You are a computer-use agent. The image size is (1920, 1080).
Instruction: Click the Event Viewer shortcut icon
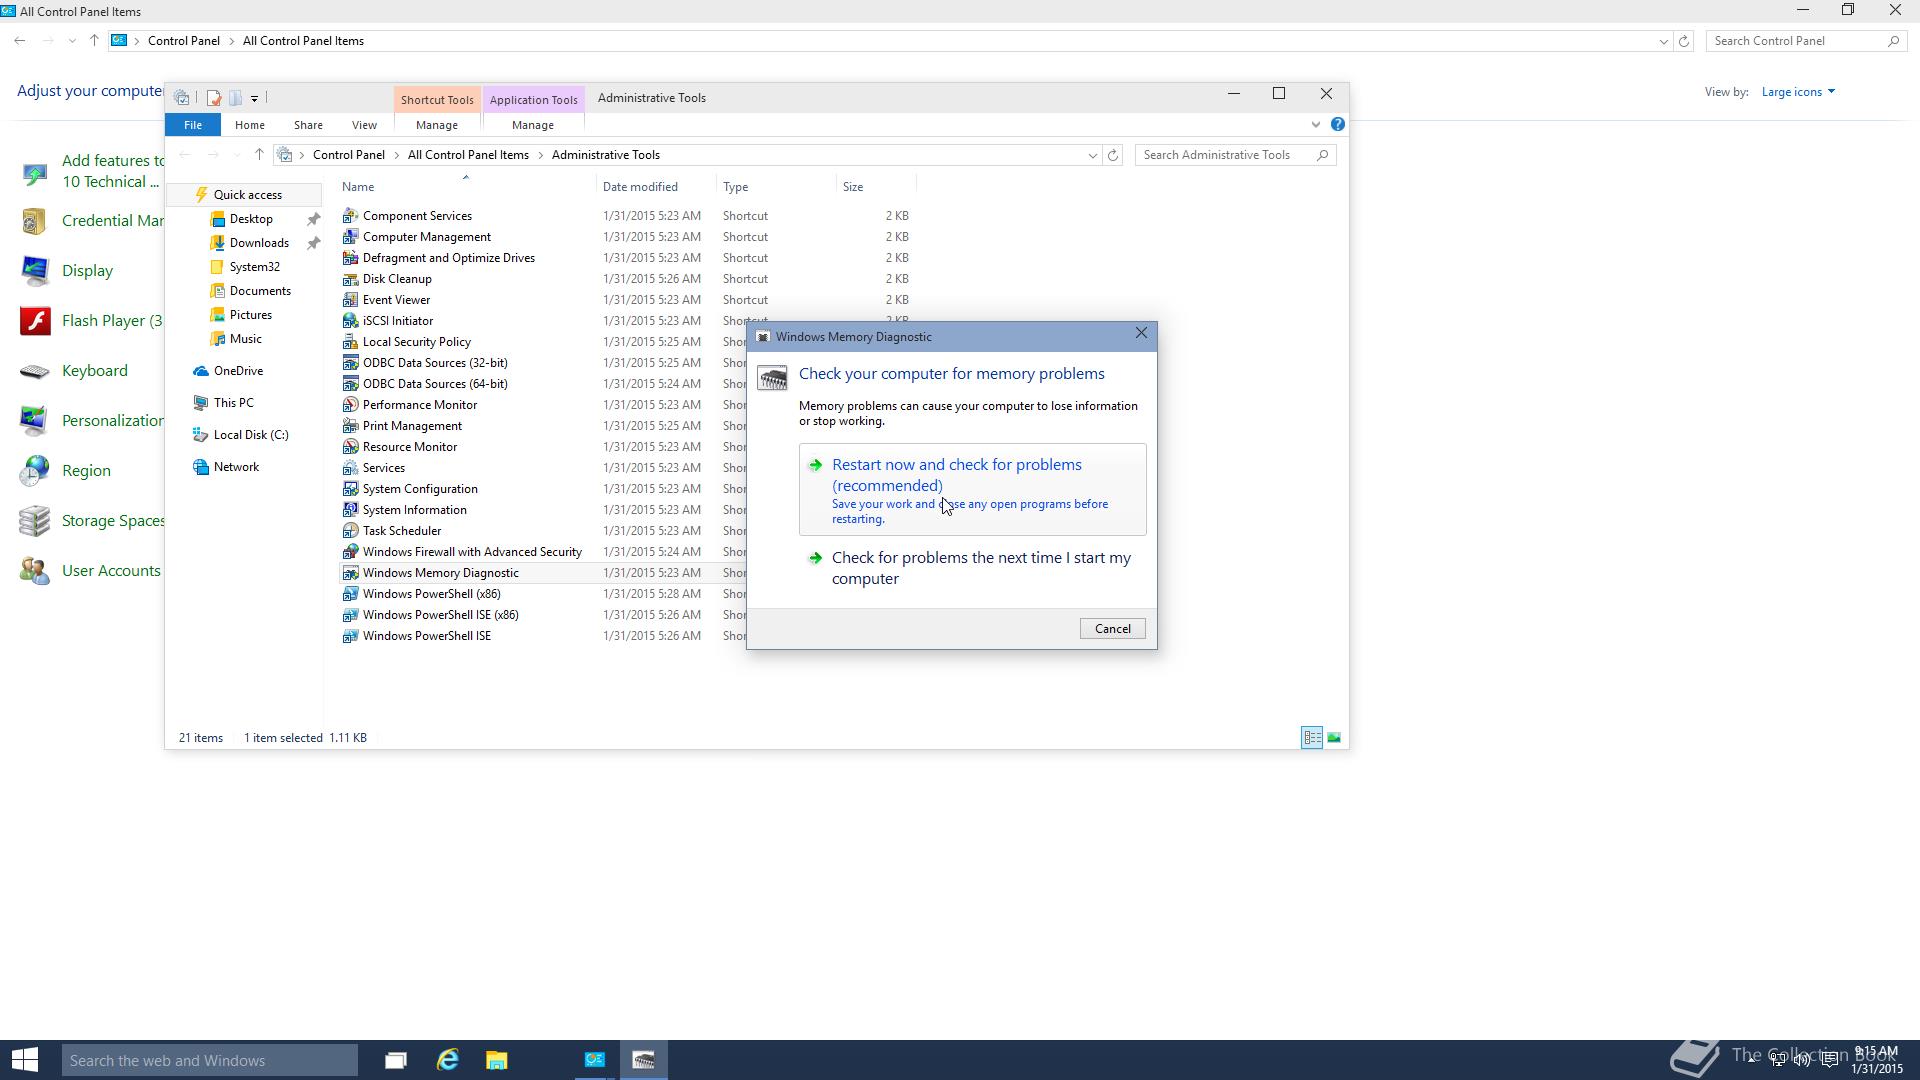pos(350,300)
